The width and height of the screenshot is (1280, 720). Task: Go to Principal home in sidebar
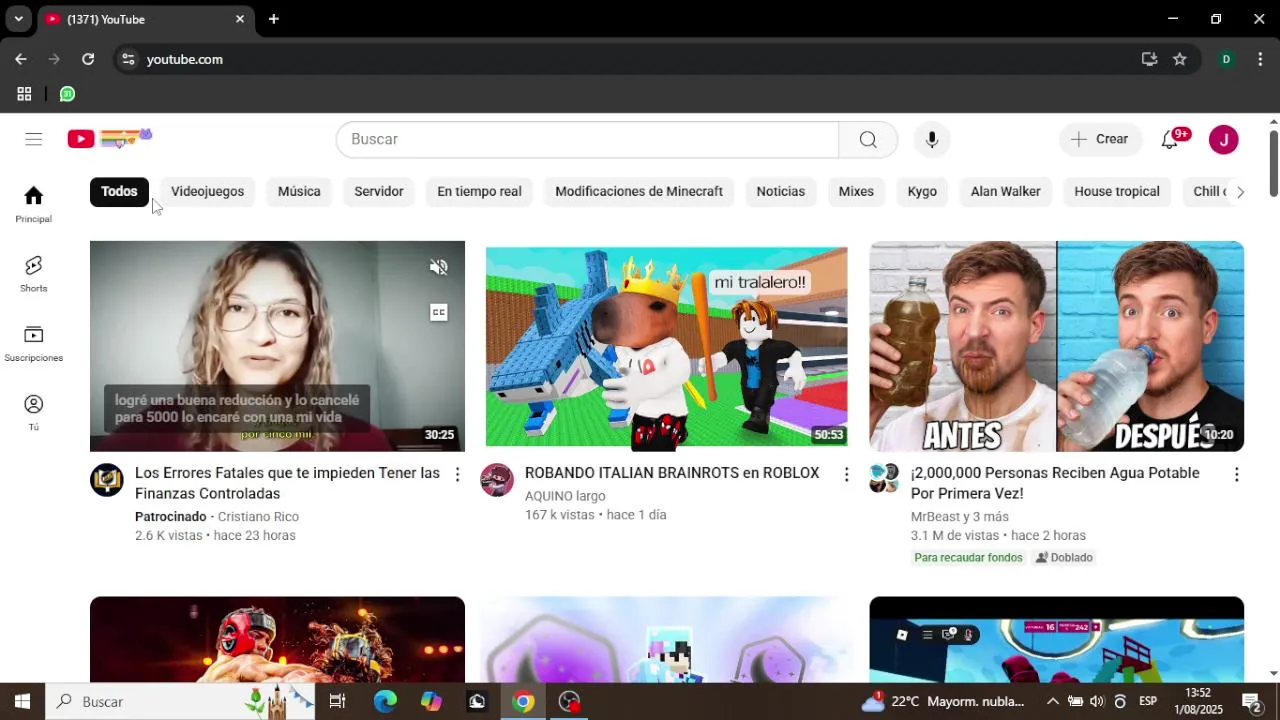34,204
